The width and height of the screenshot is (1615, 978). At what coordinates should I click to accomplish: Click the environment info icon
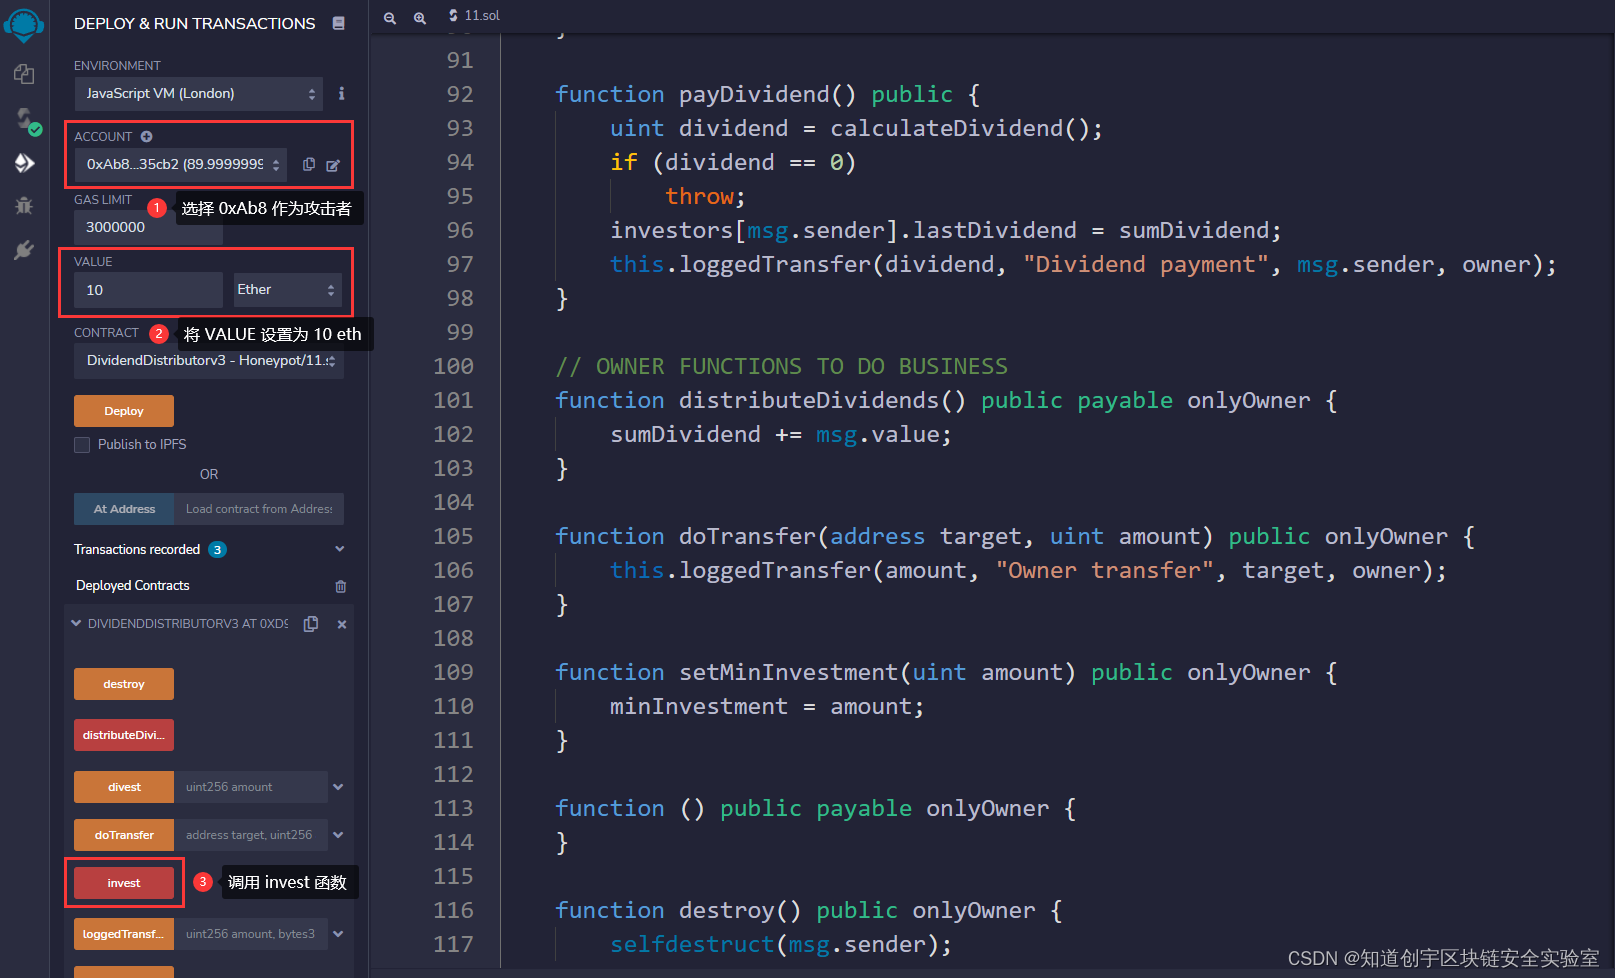(341, 93)
